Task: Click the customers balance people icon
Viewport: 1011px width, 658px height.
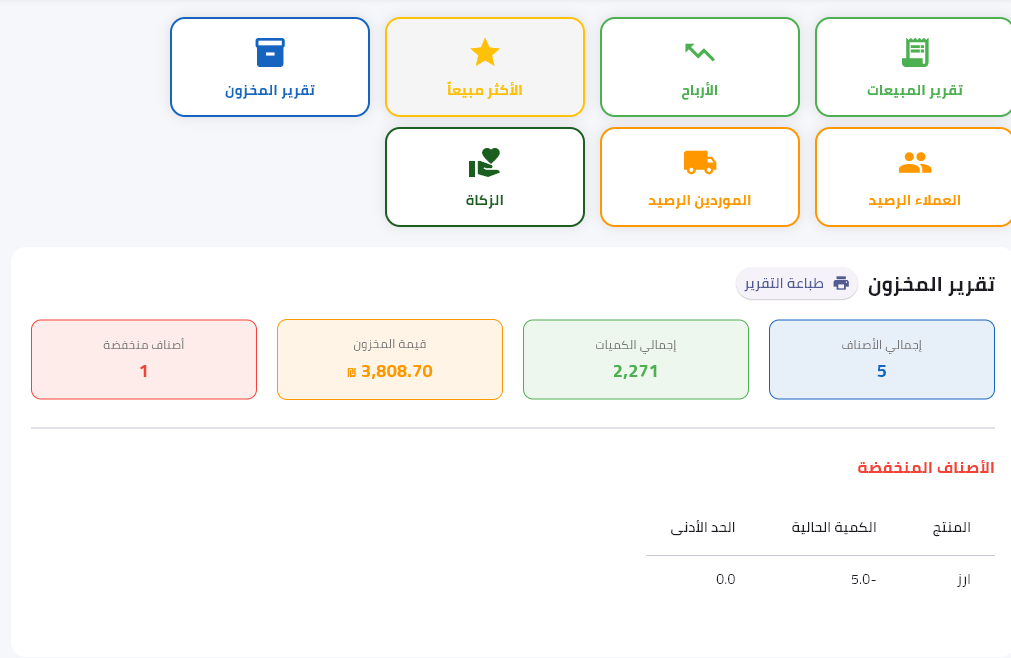Action: tap(914, 161)
